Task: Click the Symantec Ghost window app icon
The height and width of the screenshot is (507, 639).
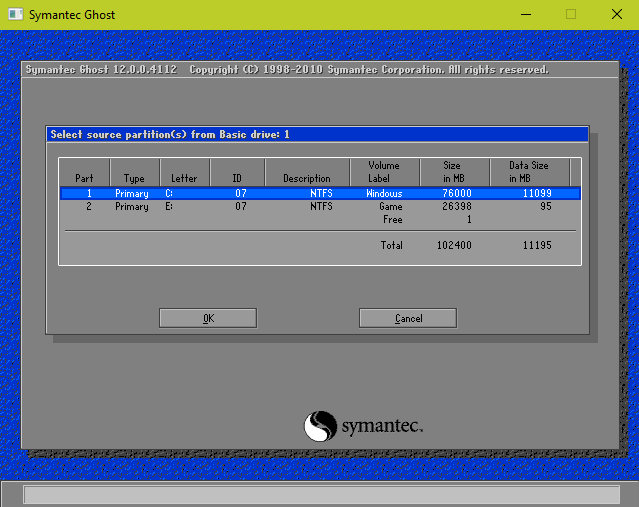Action: 15,14
